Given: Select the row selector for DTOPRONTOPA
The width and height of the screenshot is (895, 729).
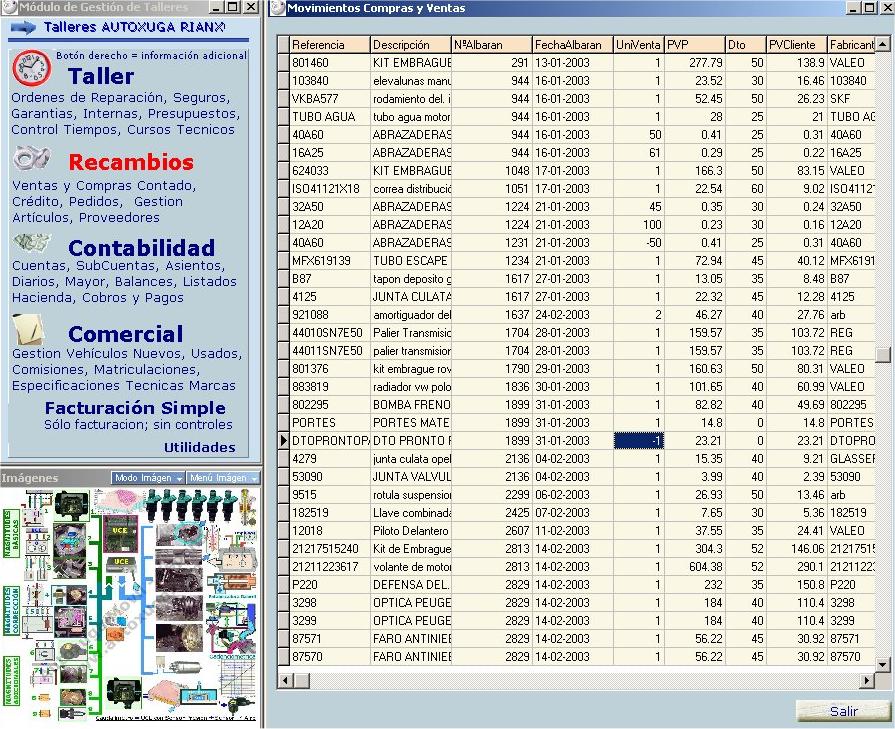Looking at the screenshot, I should (284, 441).
